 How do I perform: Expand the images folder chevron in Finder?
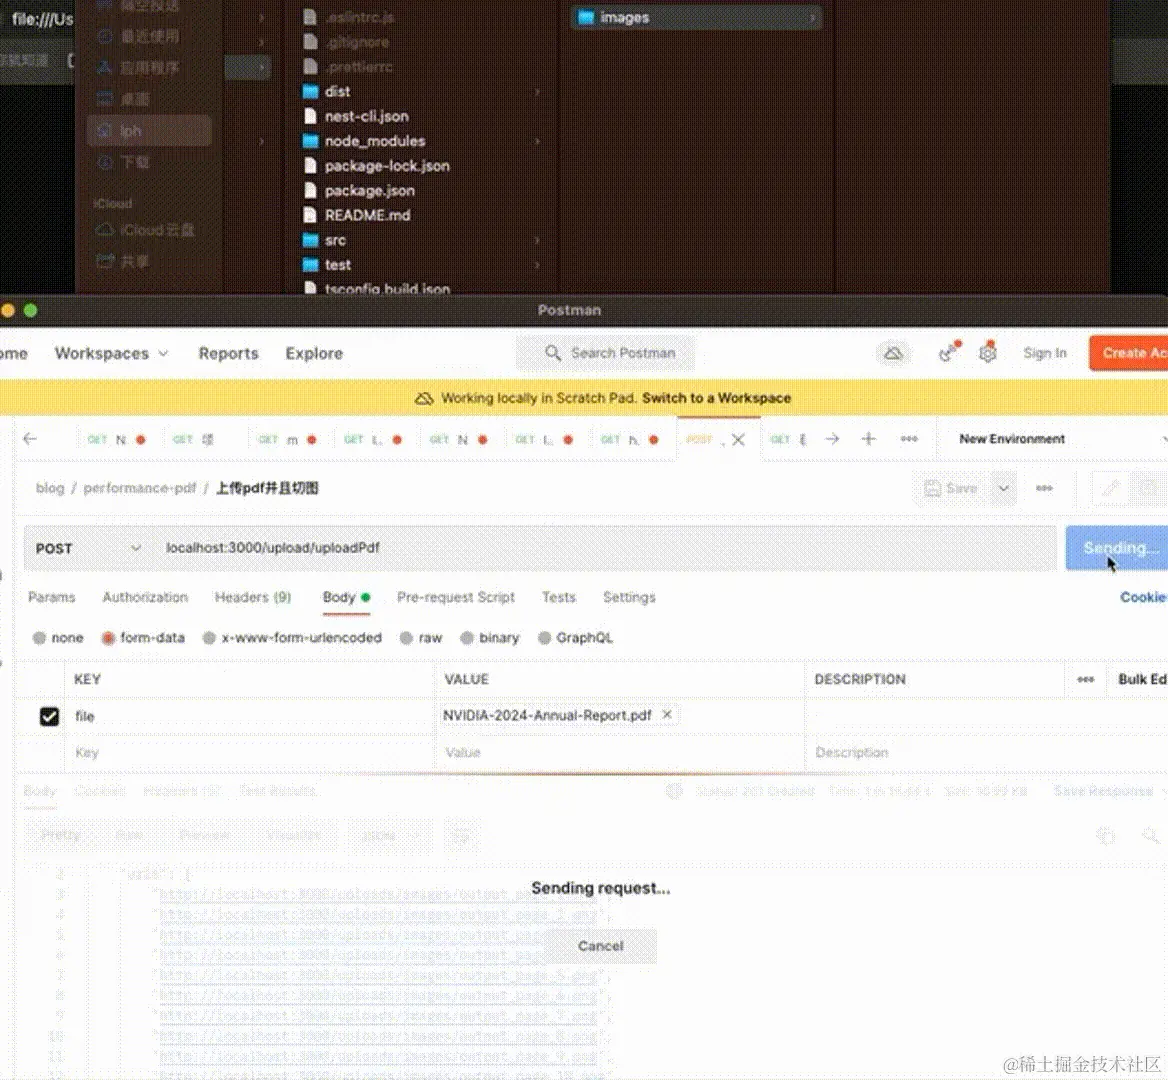pos(812,17)
